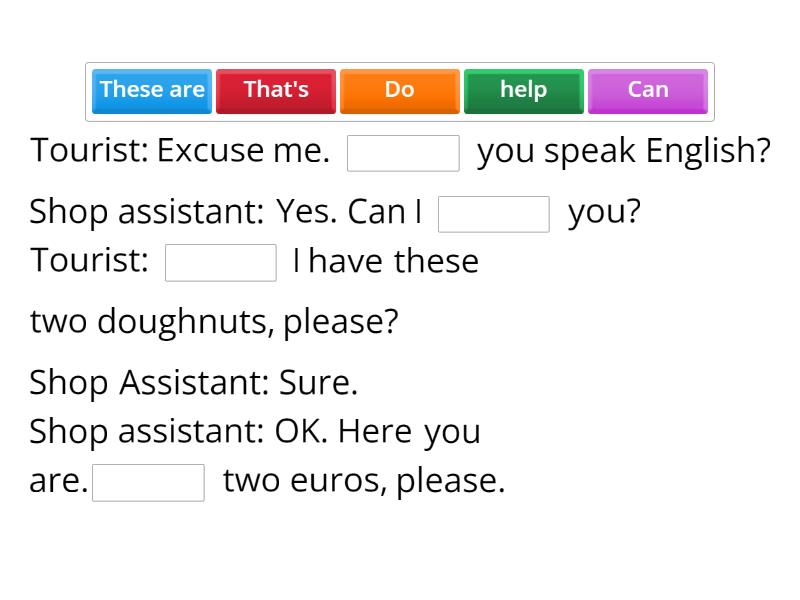Click the phrase "two euros, please."

pyautogui.click(x=364, y=481)
